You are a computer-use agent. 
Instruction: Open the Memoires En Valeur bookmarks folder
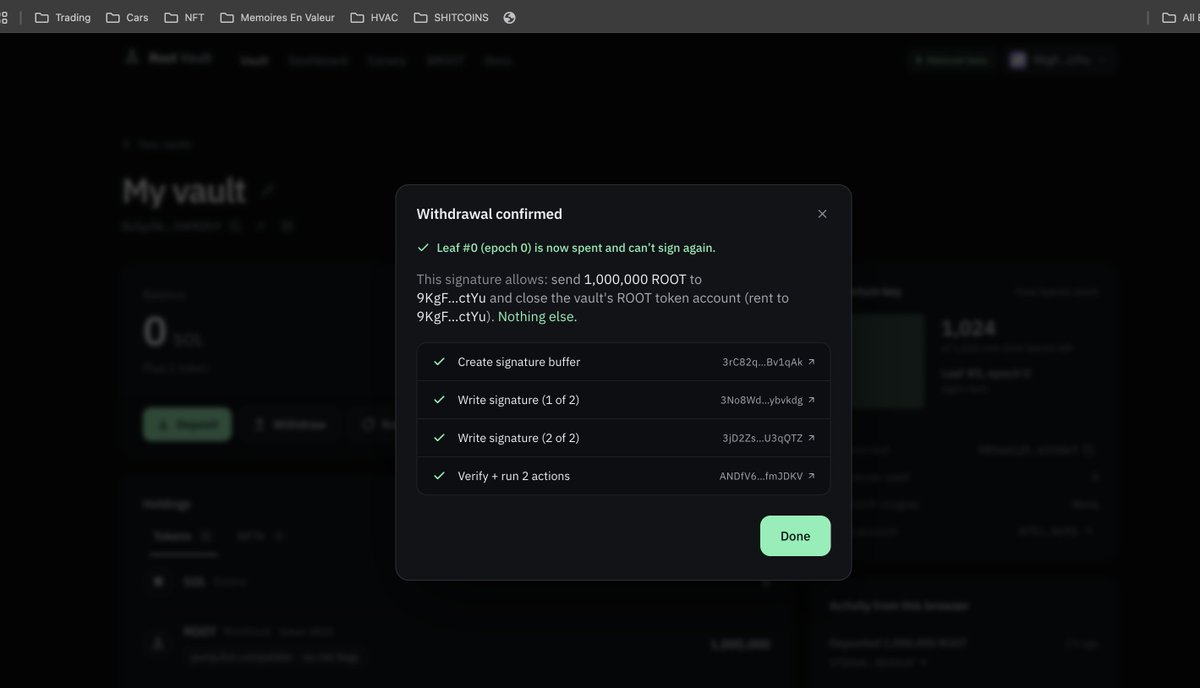[277, 17]
